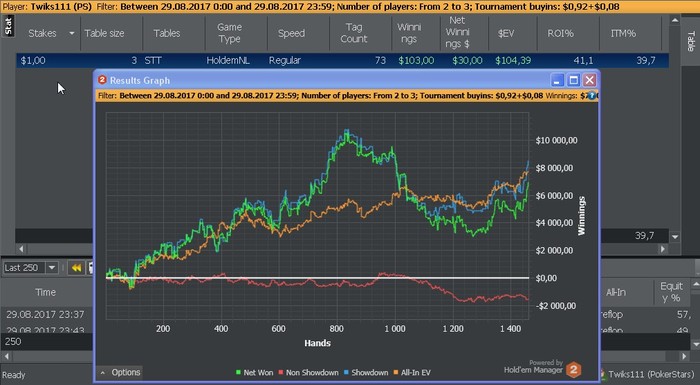
Task: Sort hands by Equity % column
Action: 671,292
